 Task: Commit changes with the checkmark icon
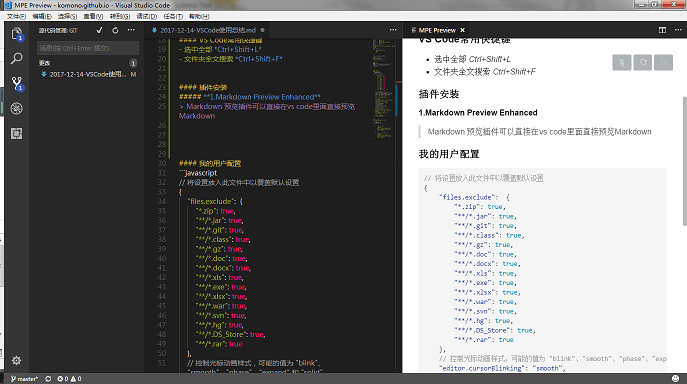click(99, 30)
